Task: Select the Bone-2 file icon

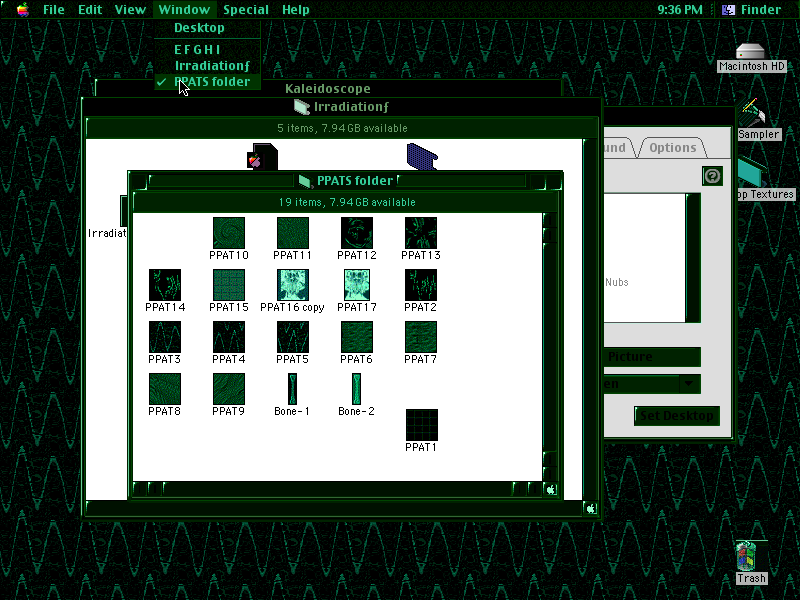Action: pos(356,388)
